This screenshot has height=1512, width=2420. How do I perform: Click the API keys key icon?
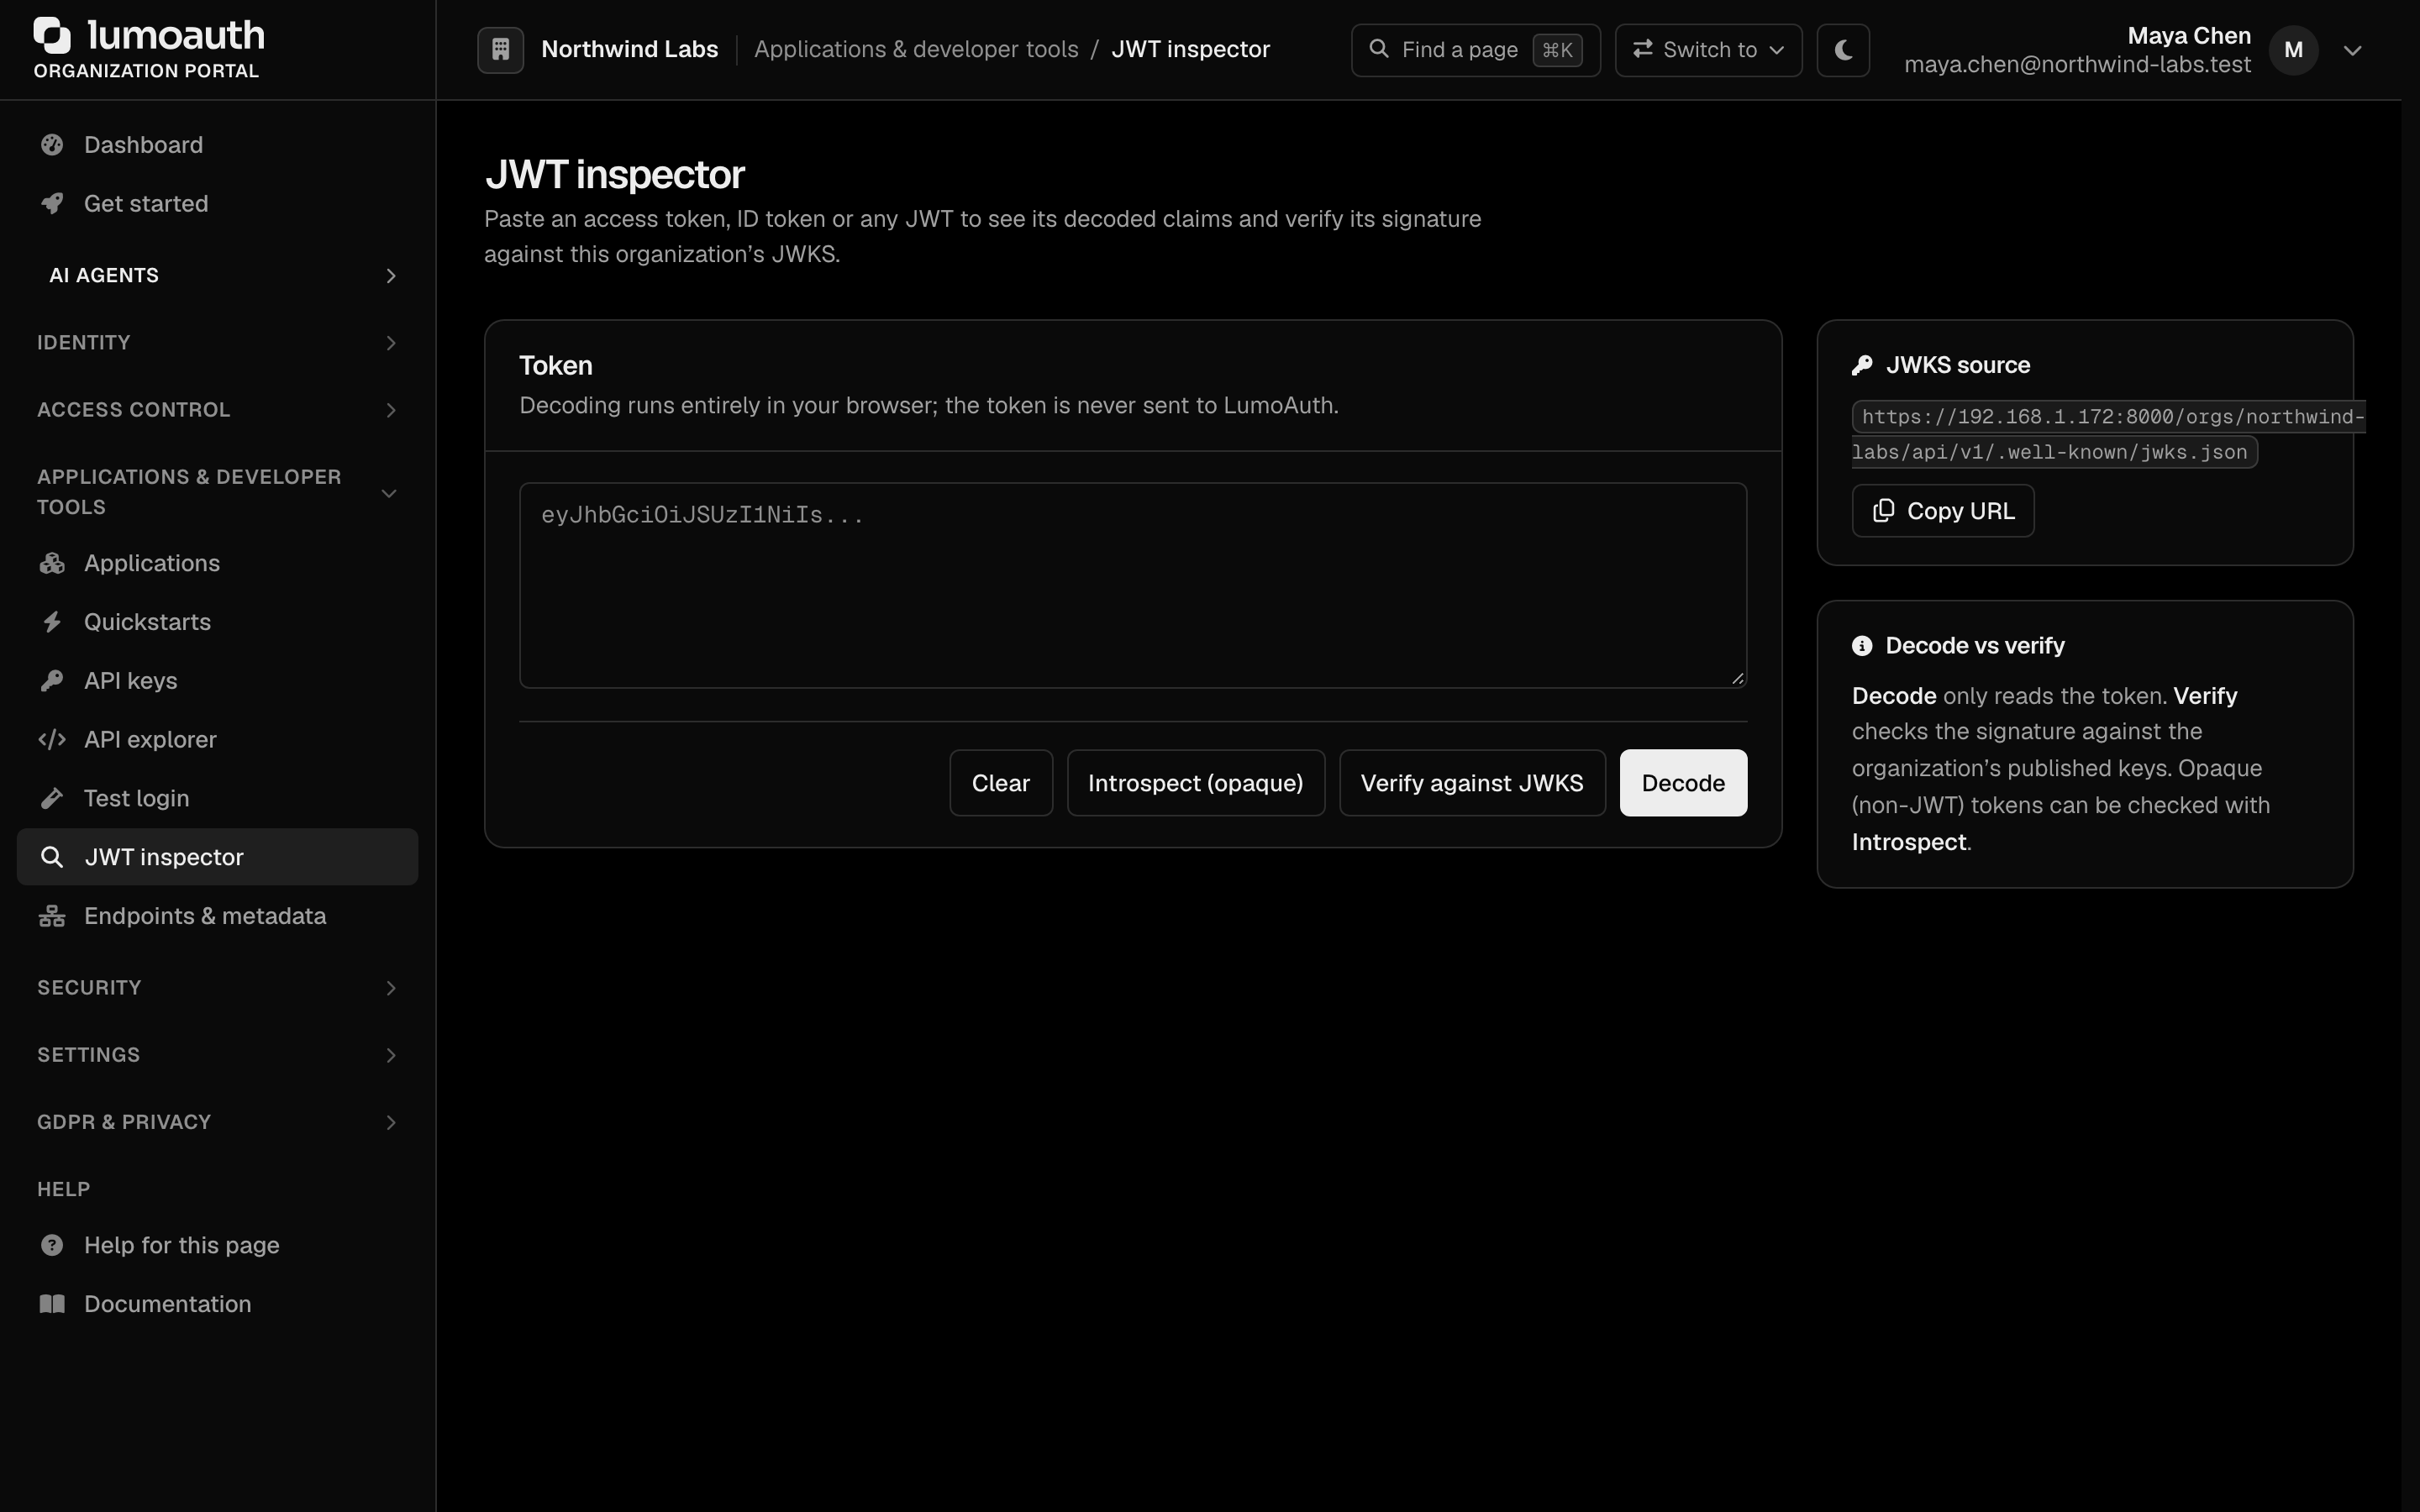click(x=52, y=681)
